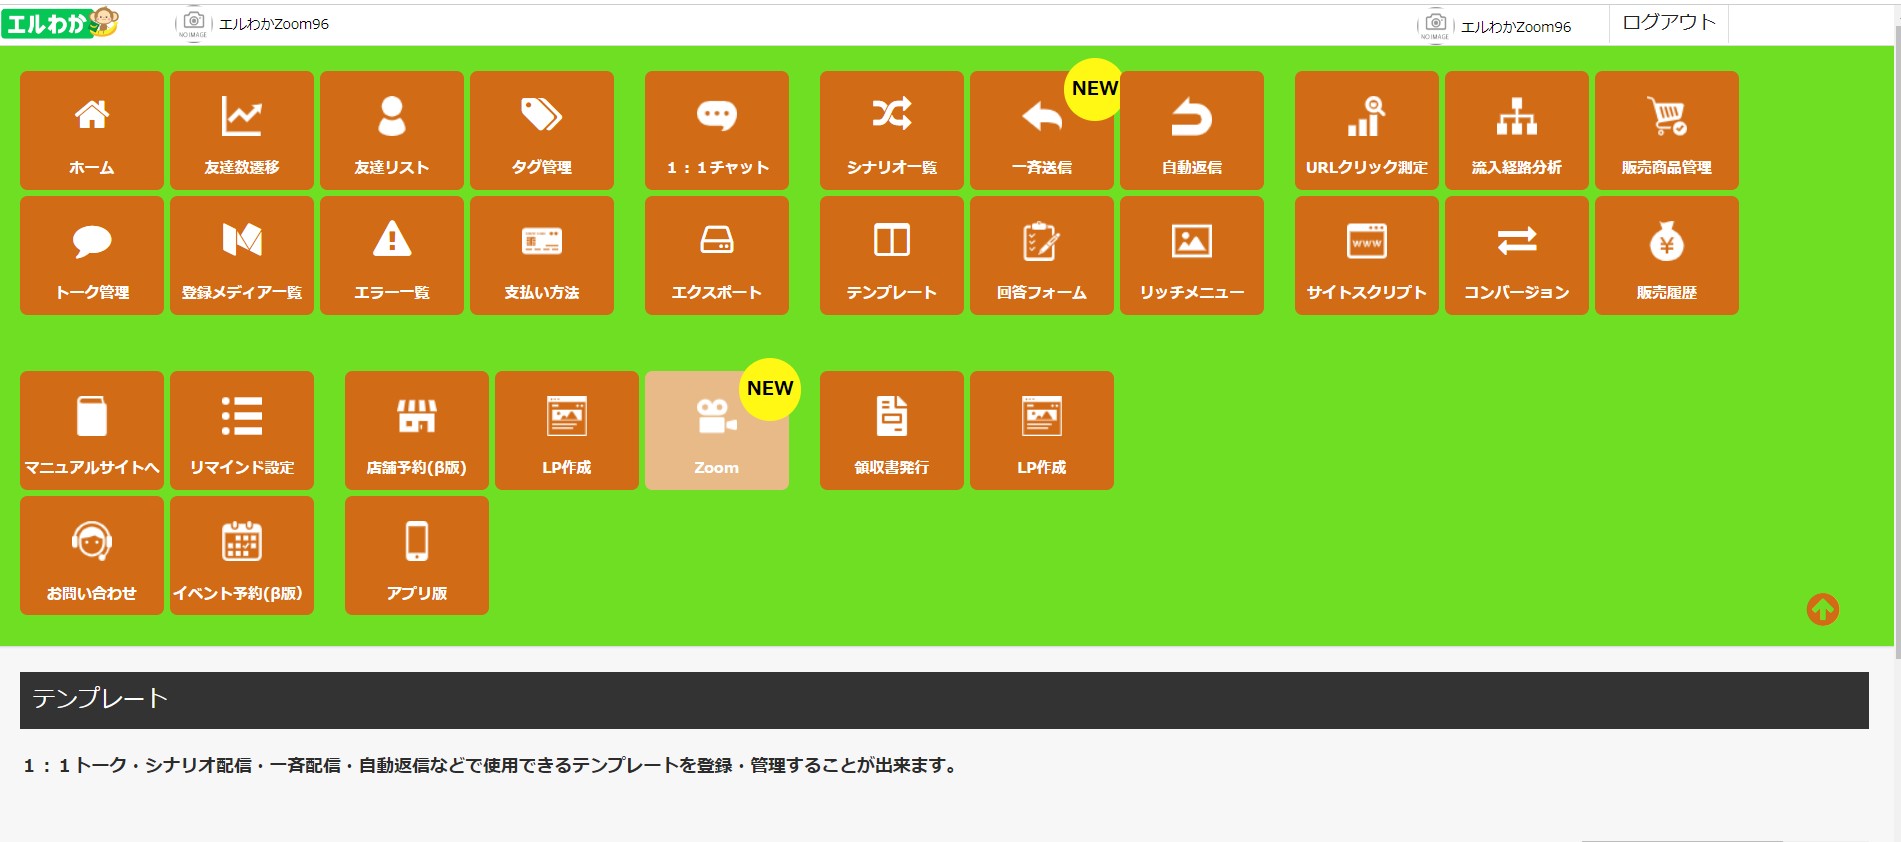1901x842 pixels.
Task: Open LP作成 tile beside 領収書発行
Action: click(1042, 430)
